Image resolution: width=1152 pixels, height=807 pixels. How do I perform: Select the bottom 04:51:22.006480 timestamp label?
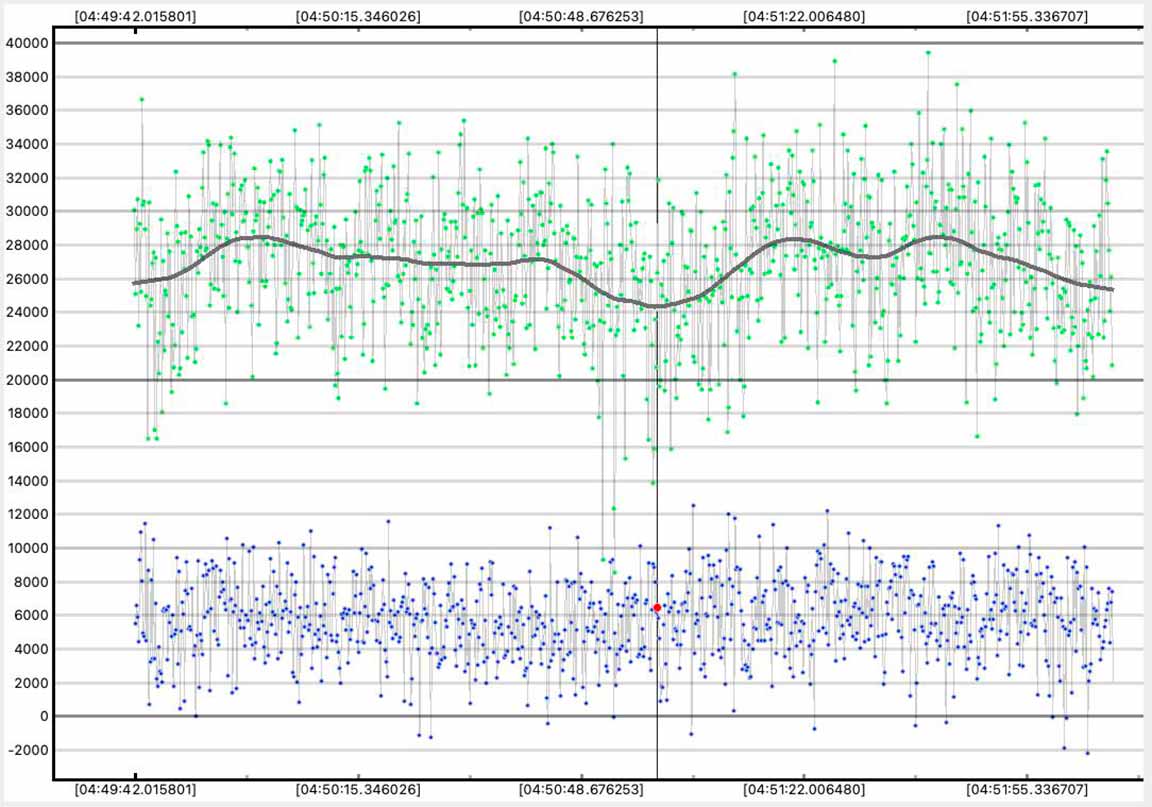coord(804,790)
